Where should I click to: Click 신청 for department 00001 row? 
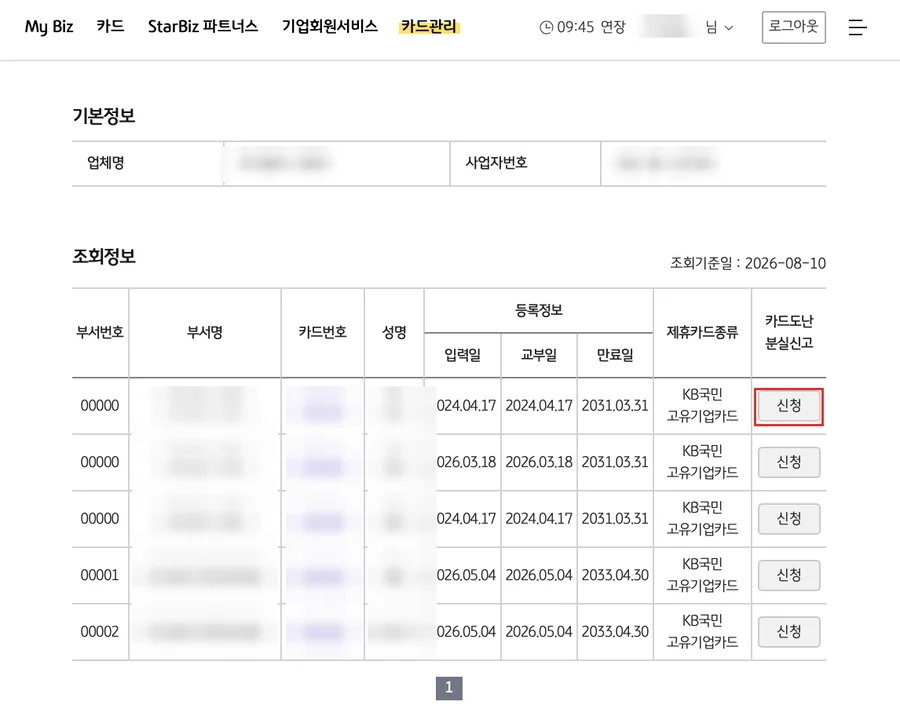tap(789, 575)
